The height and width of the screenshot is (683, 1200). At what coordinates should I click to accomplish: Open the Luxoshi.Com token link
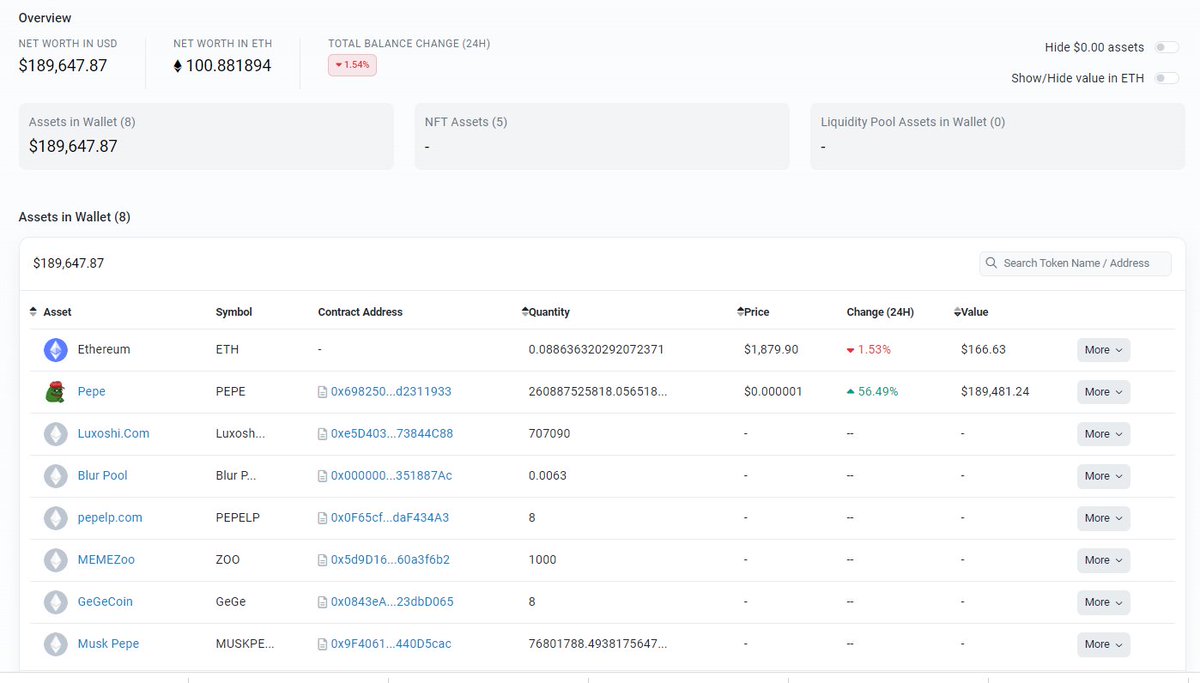(x=114, y=434)
